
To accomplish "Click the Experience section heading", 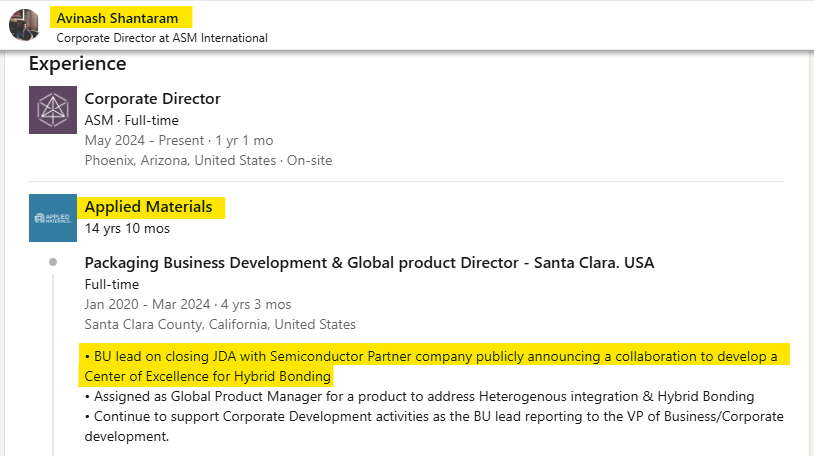I will click(78, 63).
